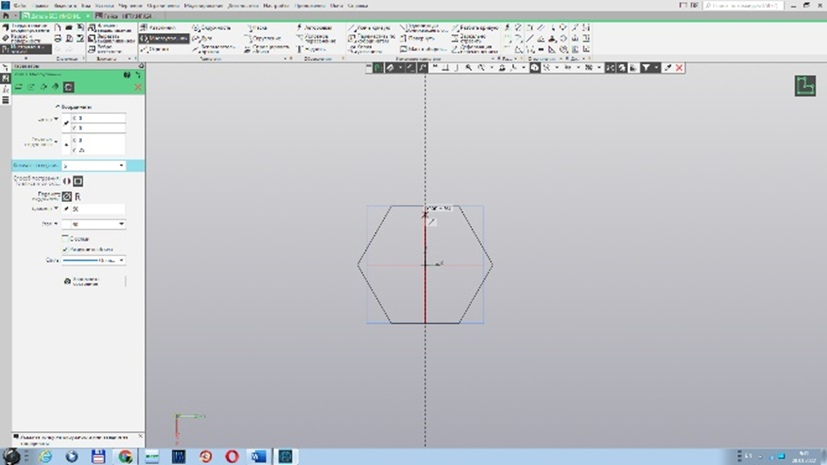This screenshot has height=465, width=827.
Task: Open the Help menu at menu bar end
Action: pyautogui.click(x=358, y=5)
